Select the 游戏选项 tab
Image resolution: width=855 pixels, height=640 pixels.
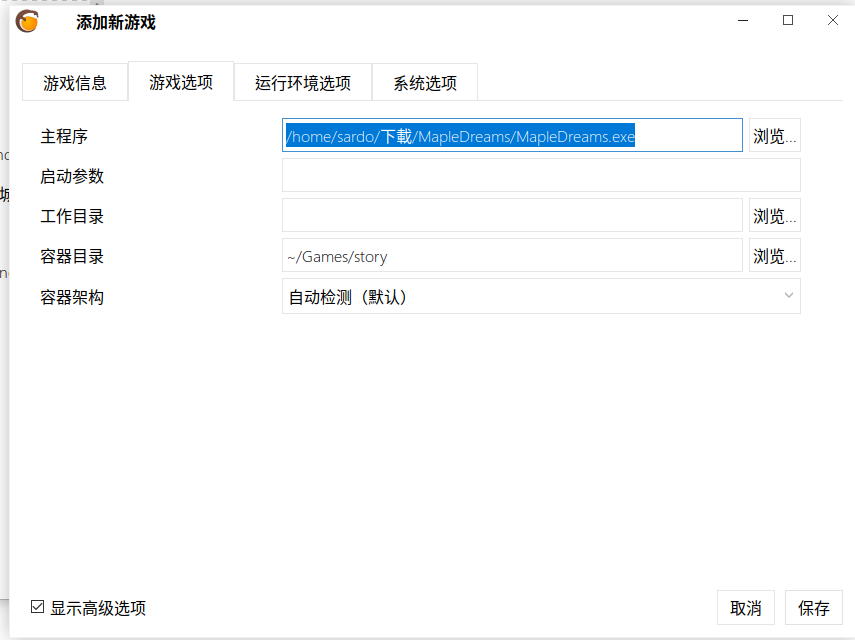(180, 82)
